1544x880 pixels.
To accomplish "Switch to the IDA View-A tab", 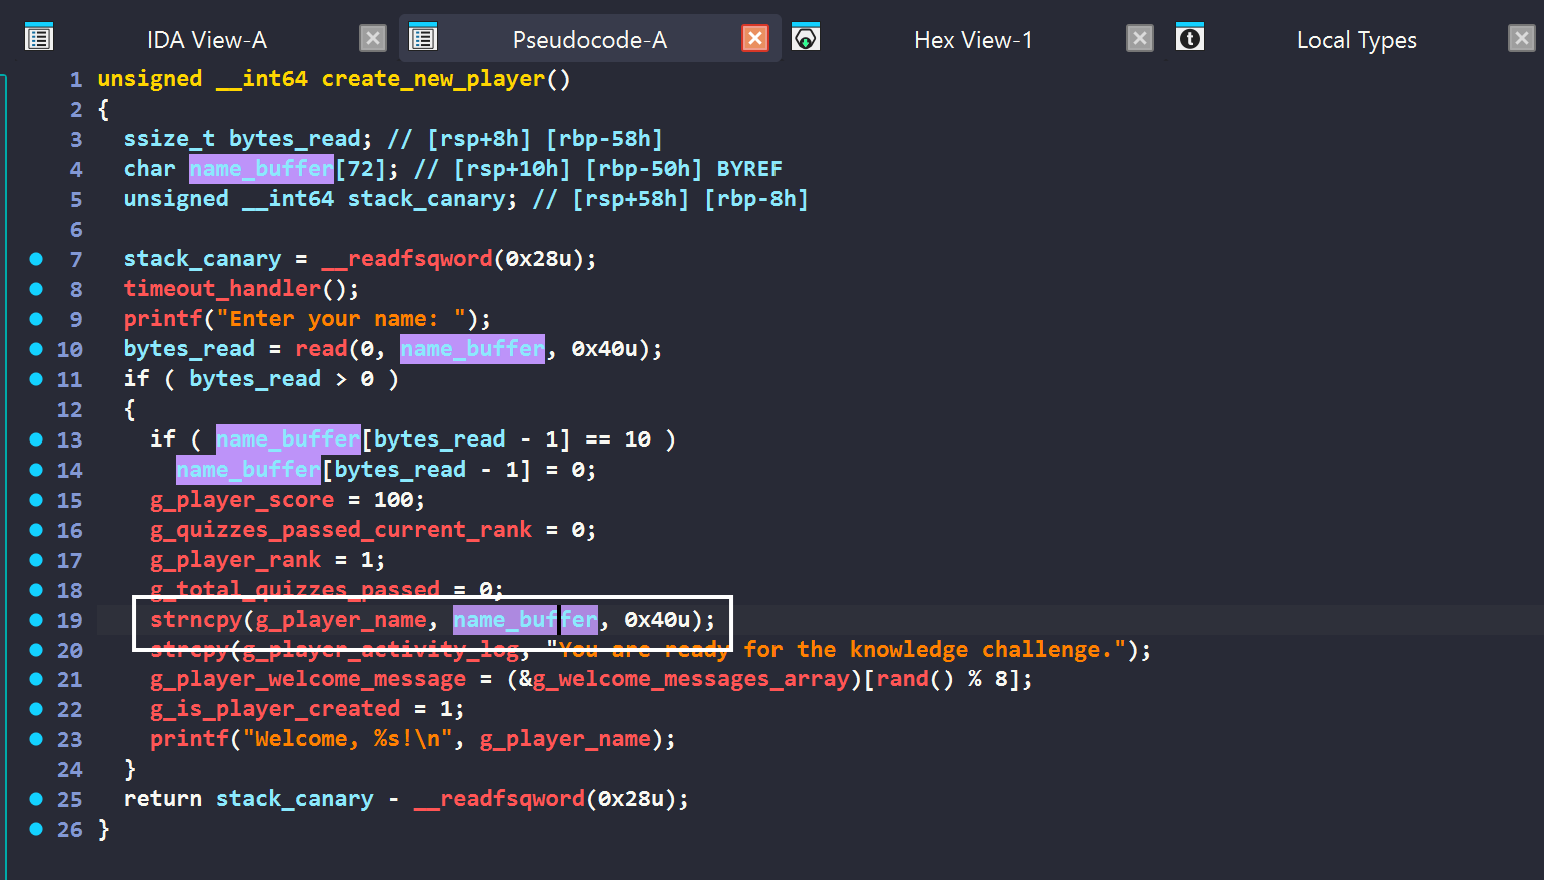I will 206,40.
